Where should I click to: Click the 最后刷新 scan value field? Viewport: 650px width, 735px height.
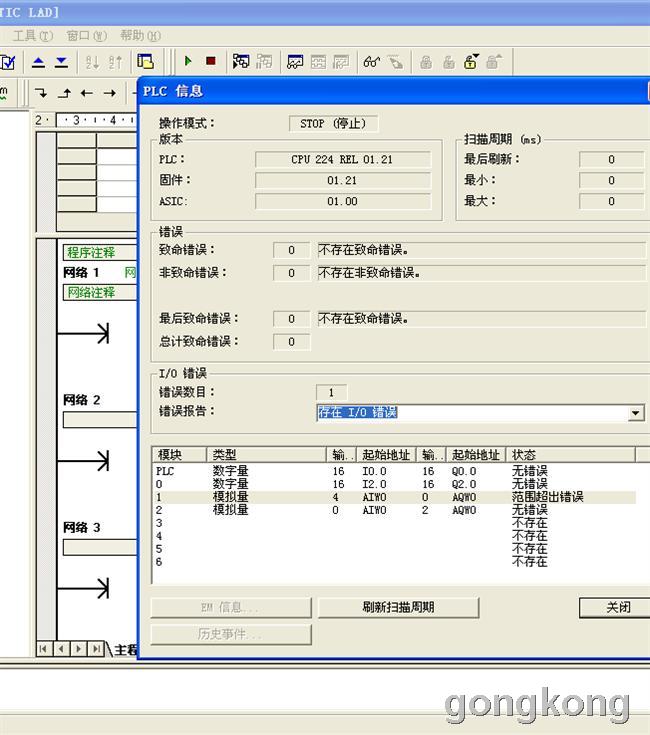coord(611,160)
